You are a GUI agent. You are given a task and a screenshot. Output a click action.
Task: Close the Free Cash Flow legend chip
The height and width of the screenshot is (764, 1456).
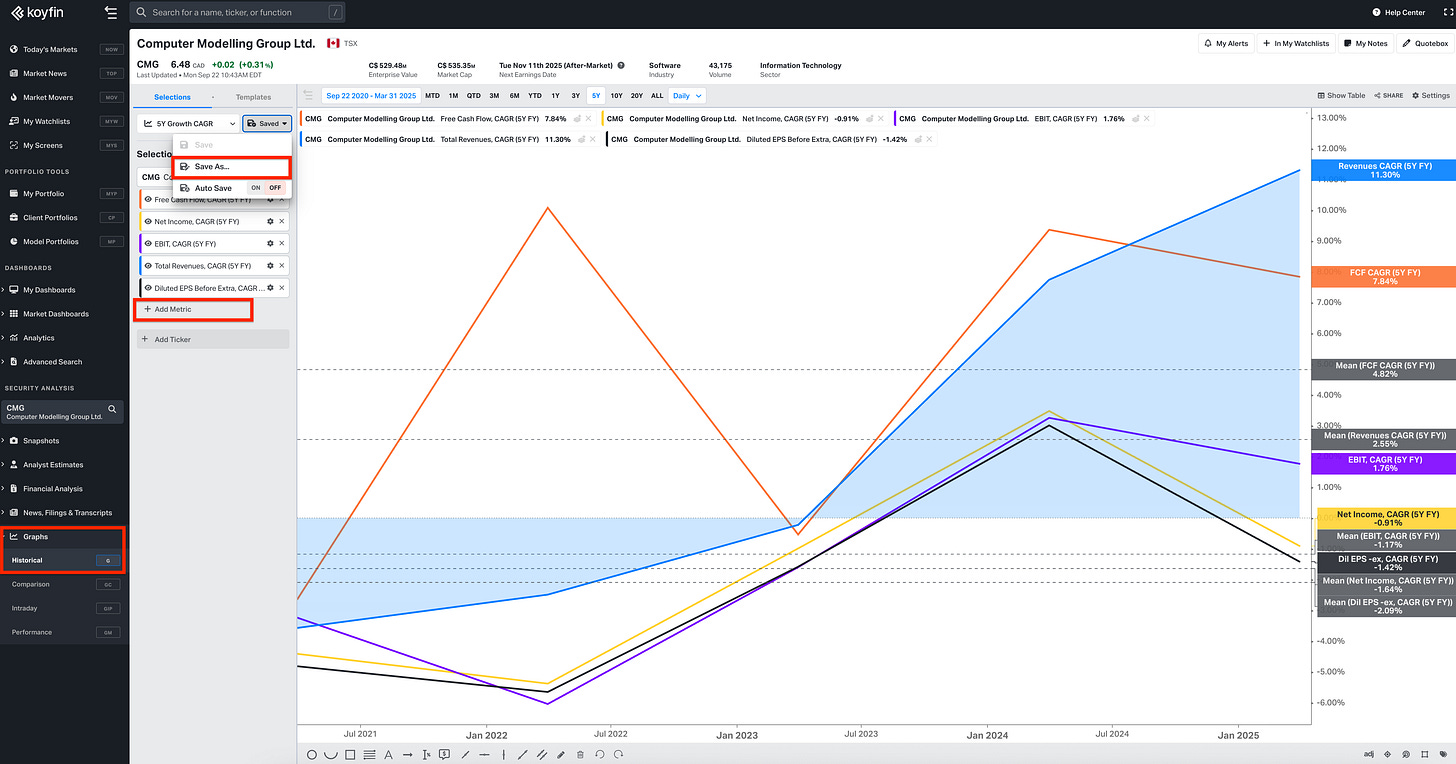[588, 118]
